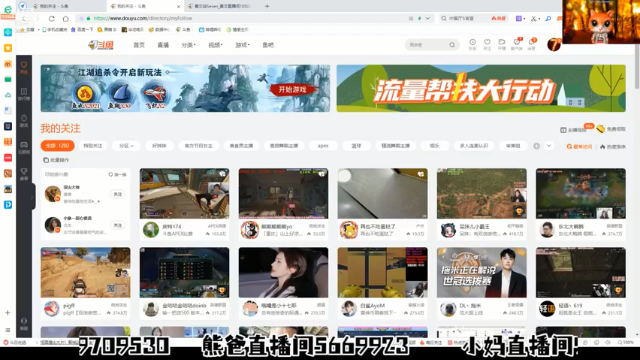640x360 pixels.
Task: Open the trophy icon in dark sidebar
Action: 24,171
